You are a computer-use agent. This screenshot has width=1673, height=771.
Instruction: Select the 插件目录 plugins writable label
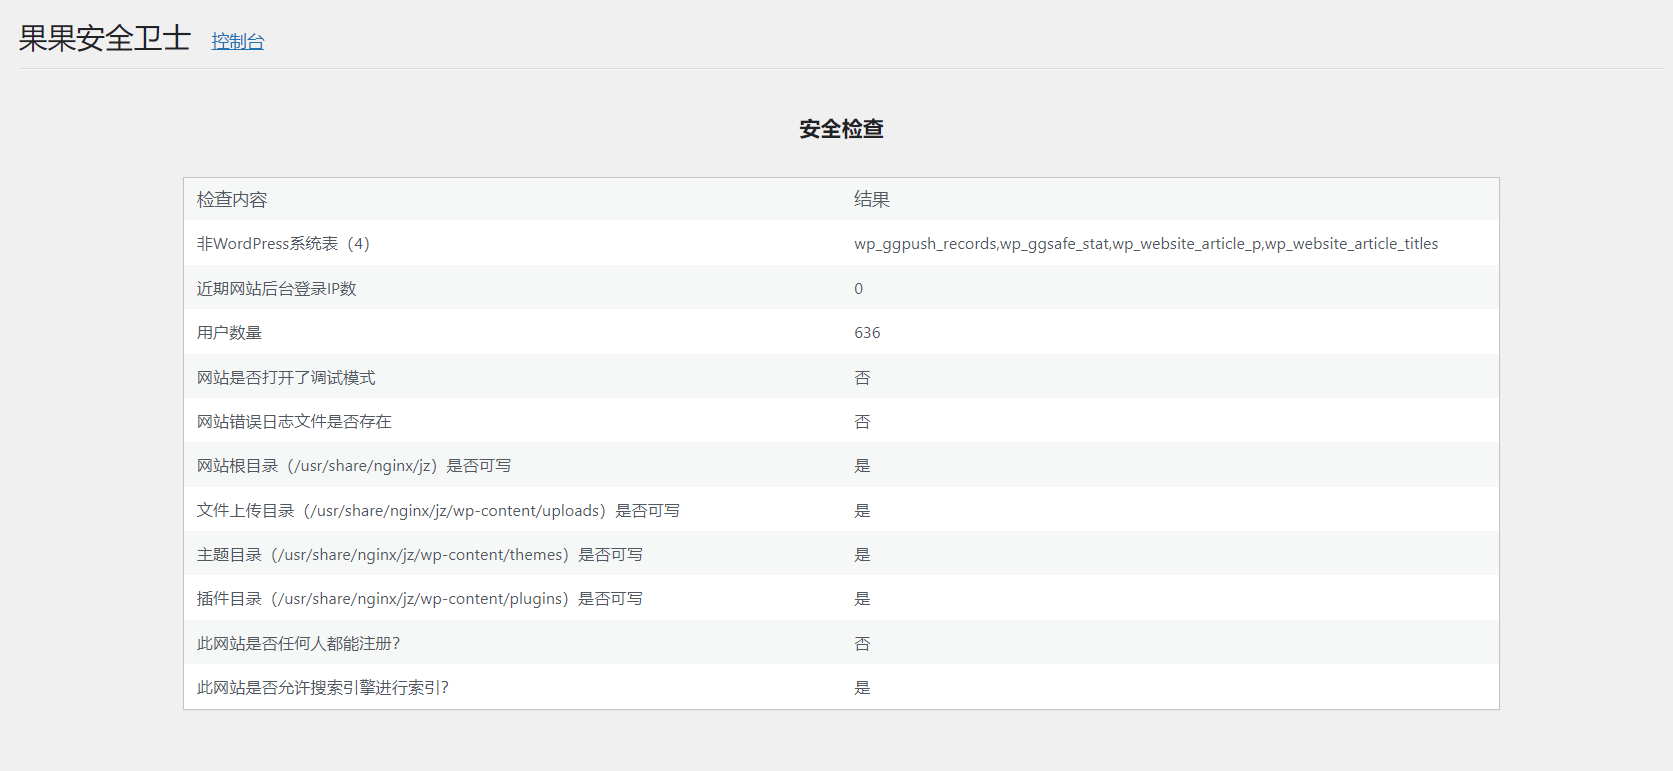420,599
